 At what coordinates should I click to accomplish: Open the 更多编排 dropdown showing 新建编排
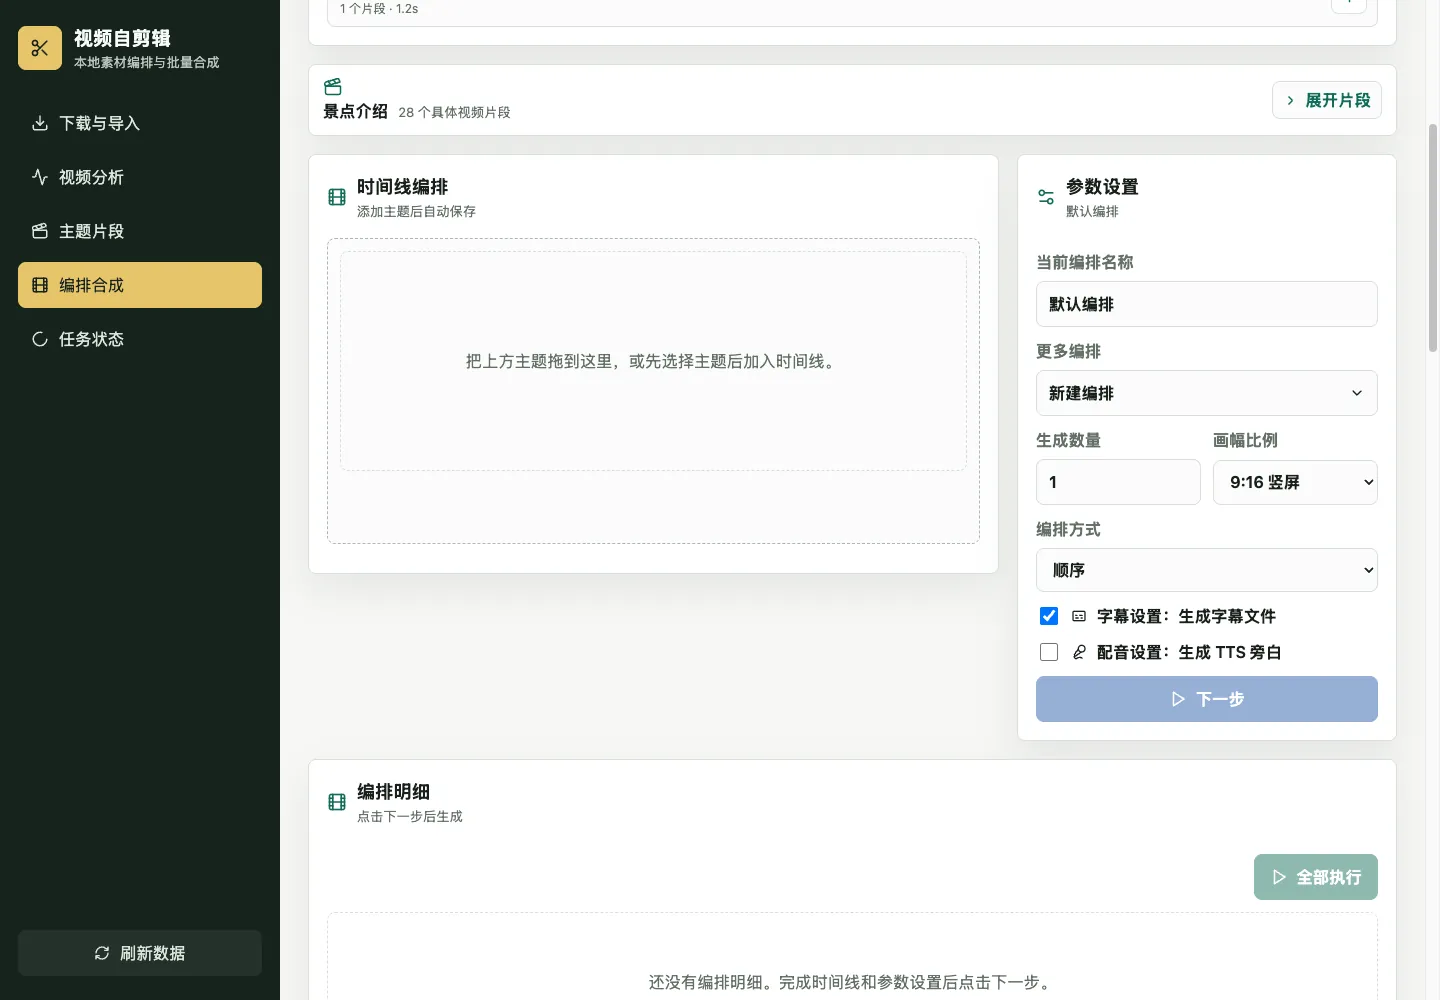click(1207, 393)
